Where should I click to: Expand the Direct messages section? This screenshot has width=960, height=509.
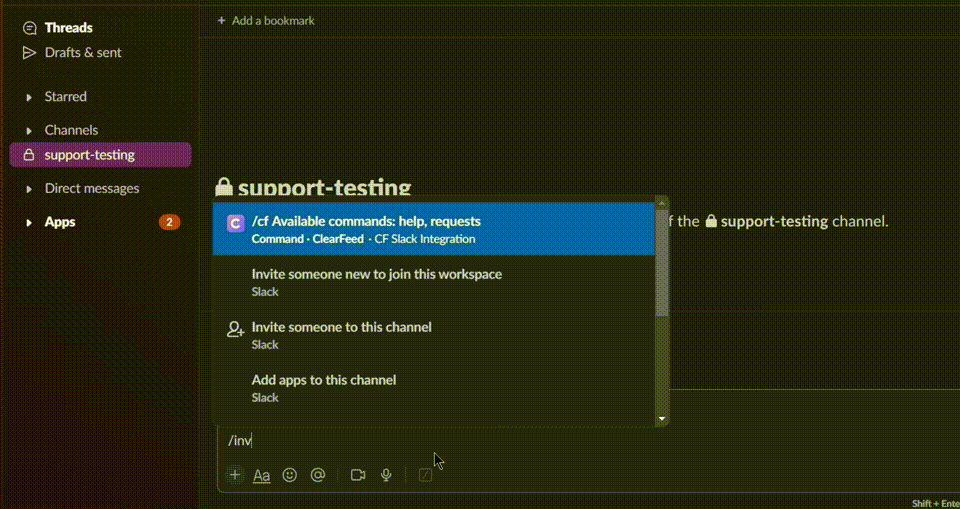coord(29,189)
